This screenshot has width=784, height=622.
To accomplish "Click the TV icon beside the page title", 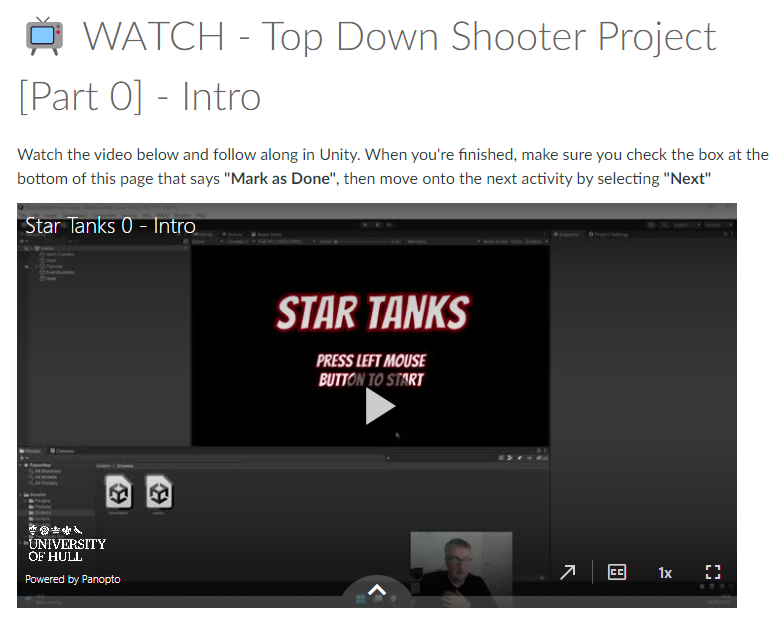I will tap(44, 37).
